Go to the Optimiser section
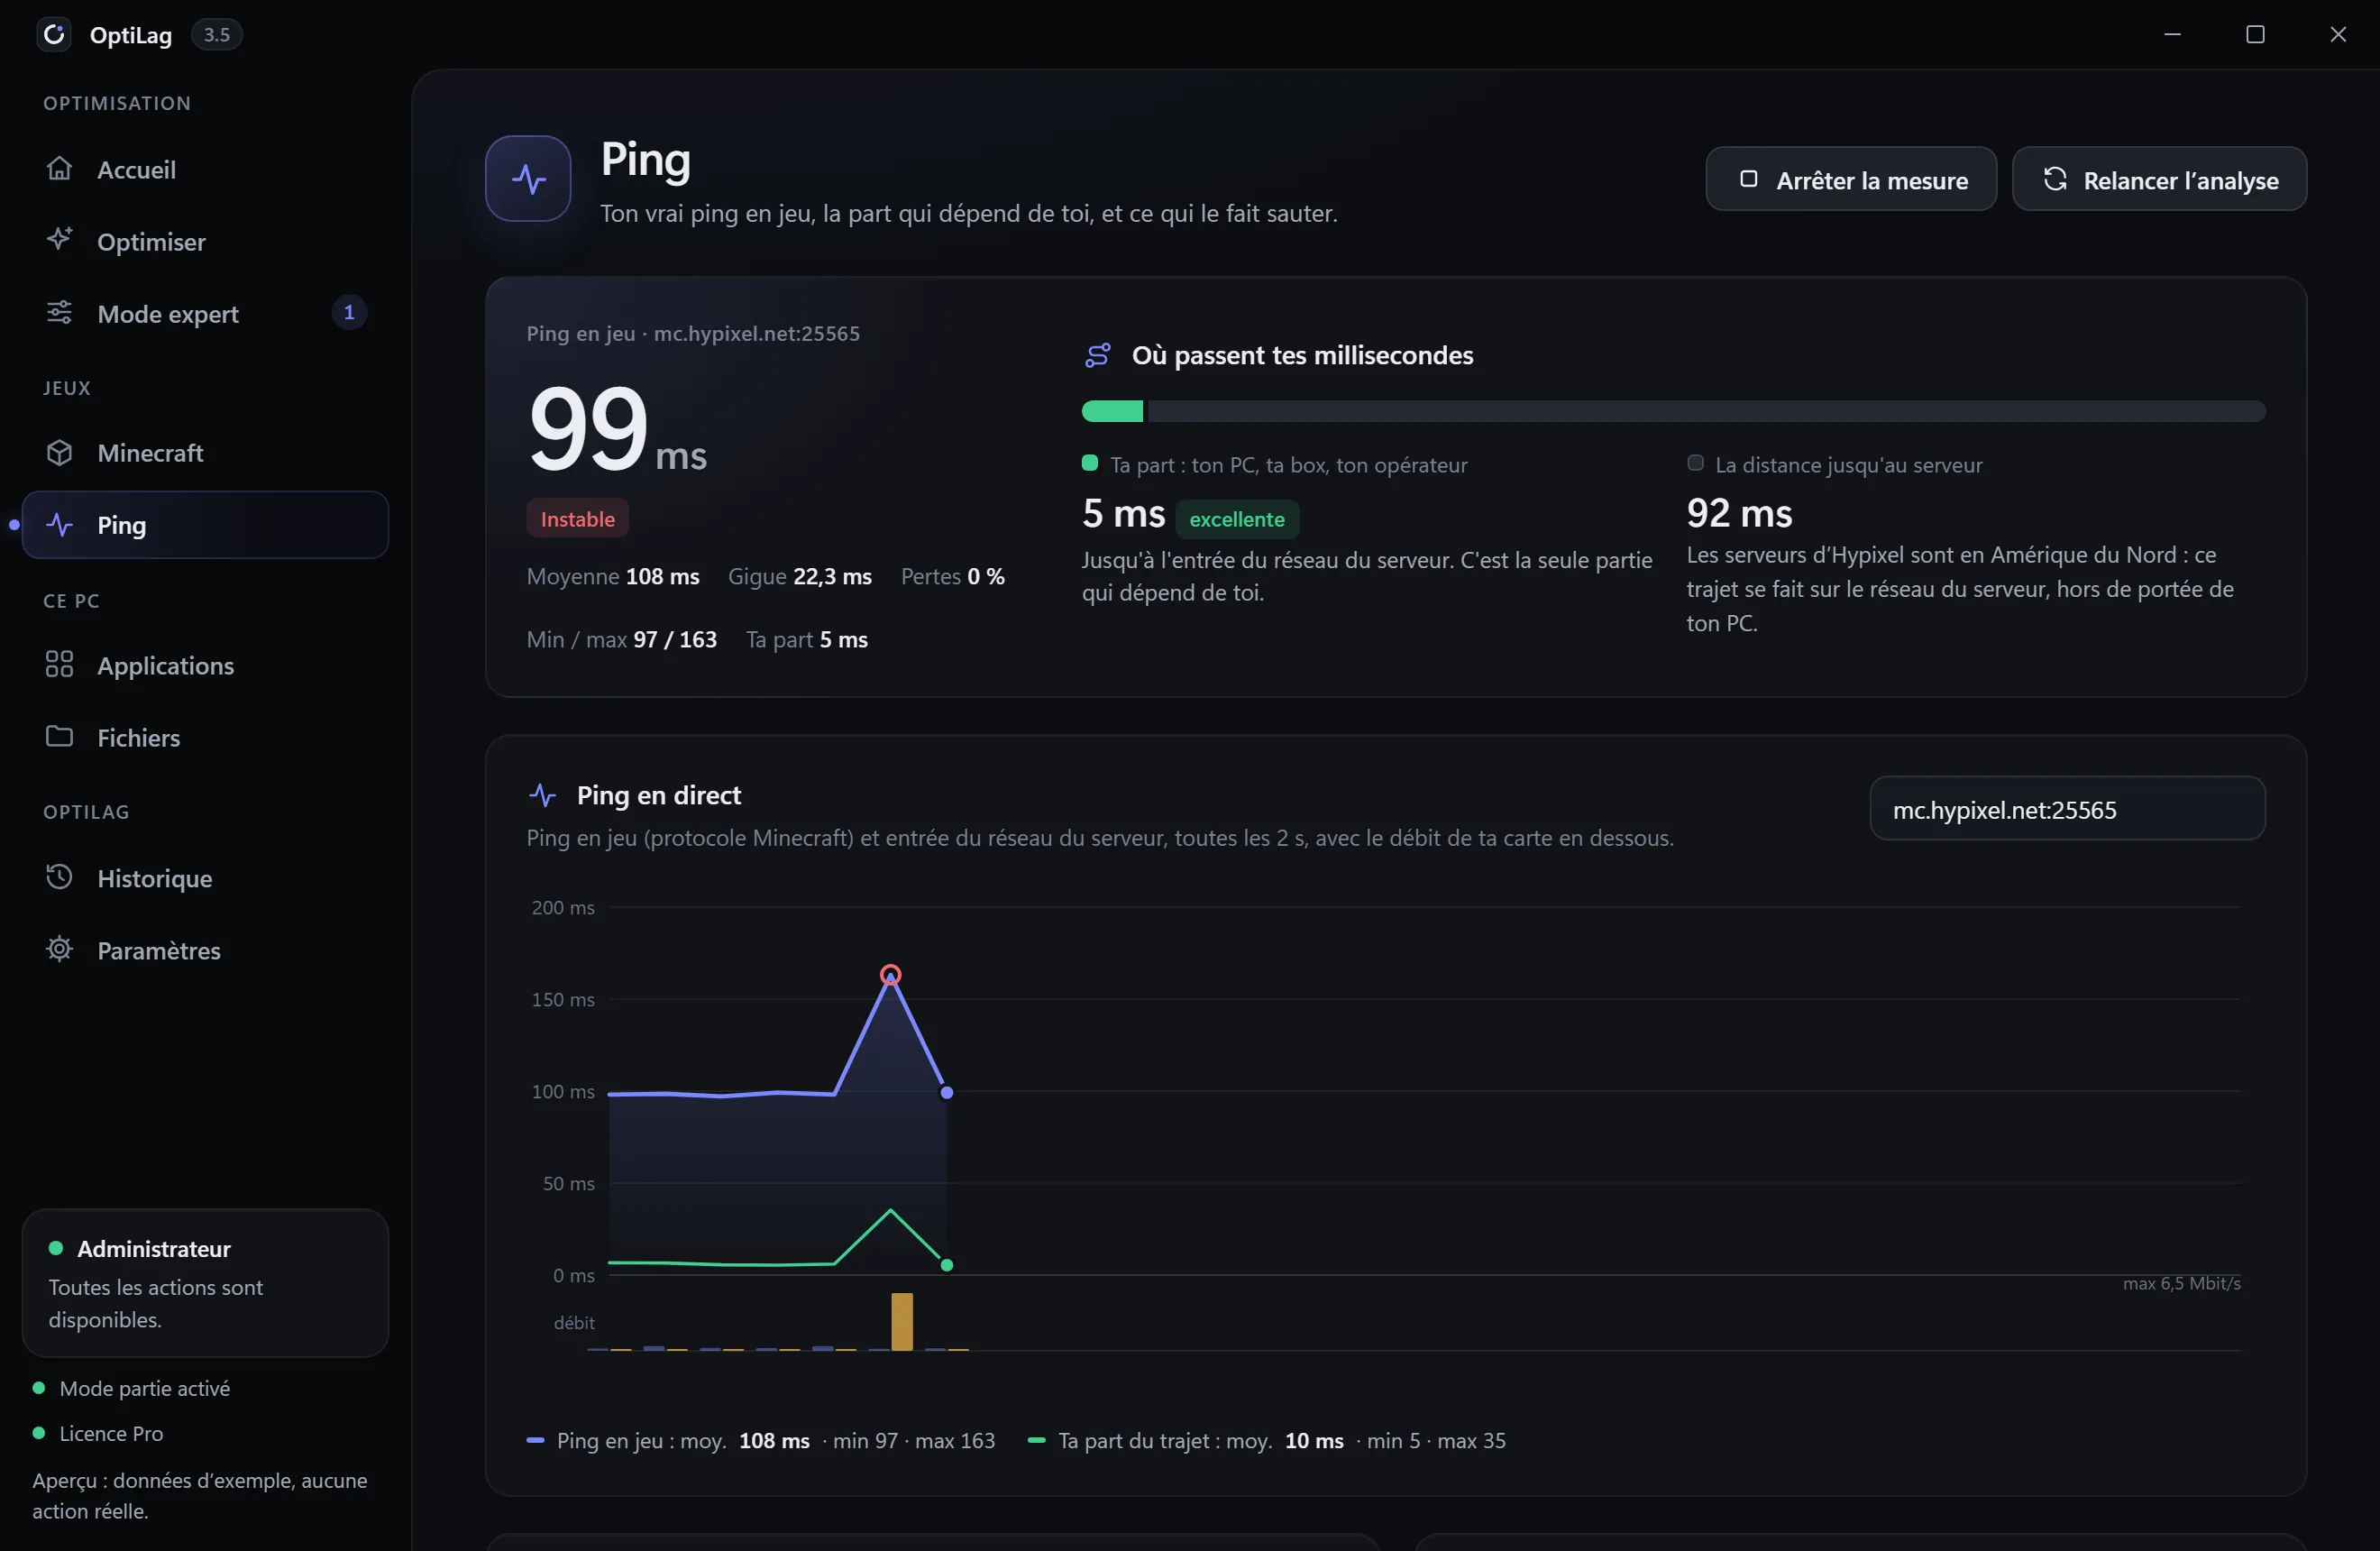 (x=205, y=241)
